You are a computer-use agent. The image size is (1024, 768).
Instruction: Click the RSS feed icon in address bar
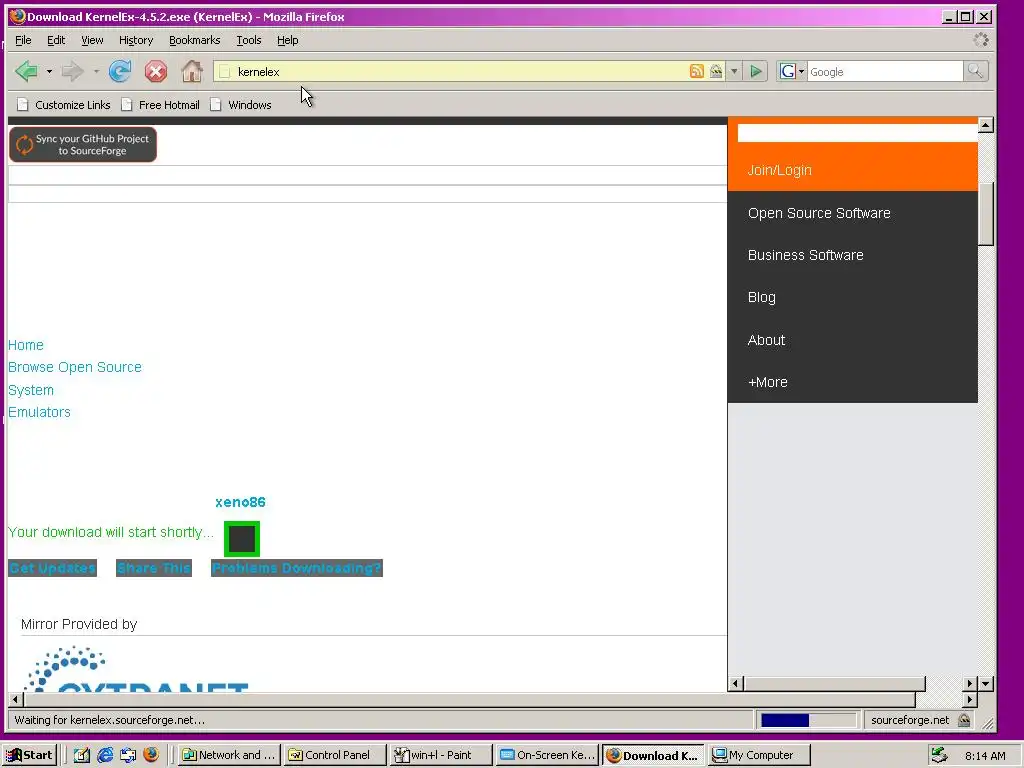pyautogui.click(x=697, y=71)
